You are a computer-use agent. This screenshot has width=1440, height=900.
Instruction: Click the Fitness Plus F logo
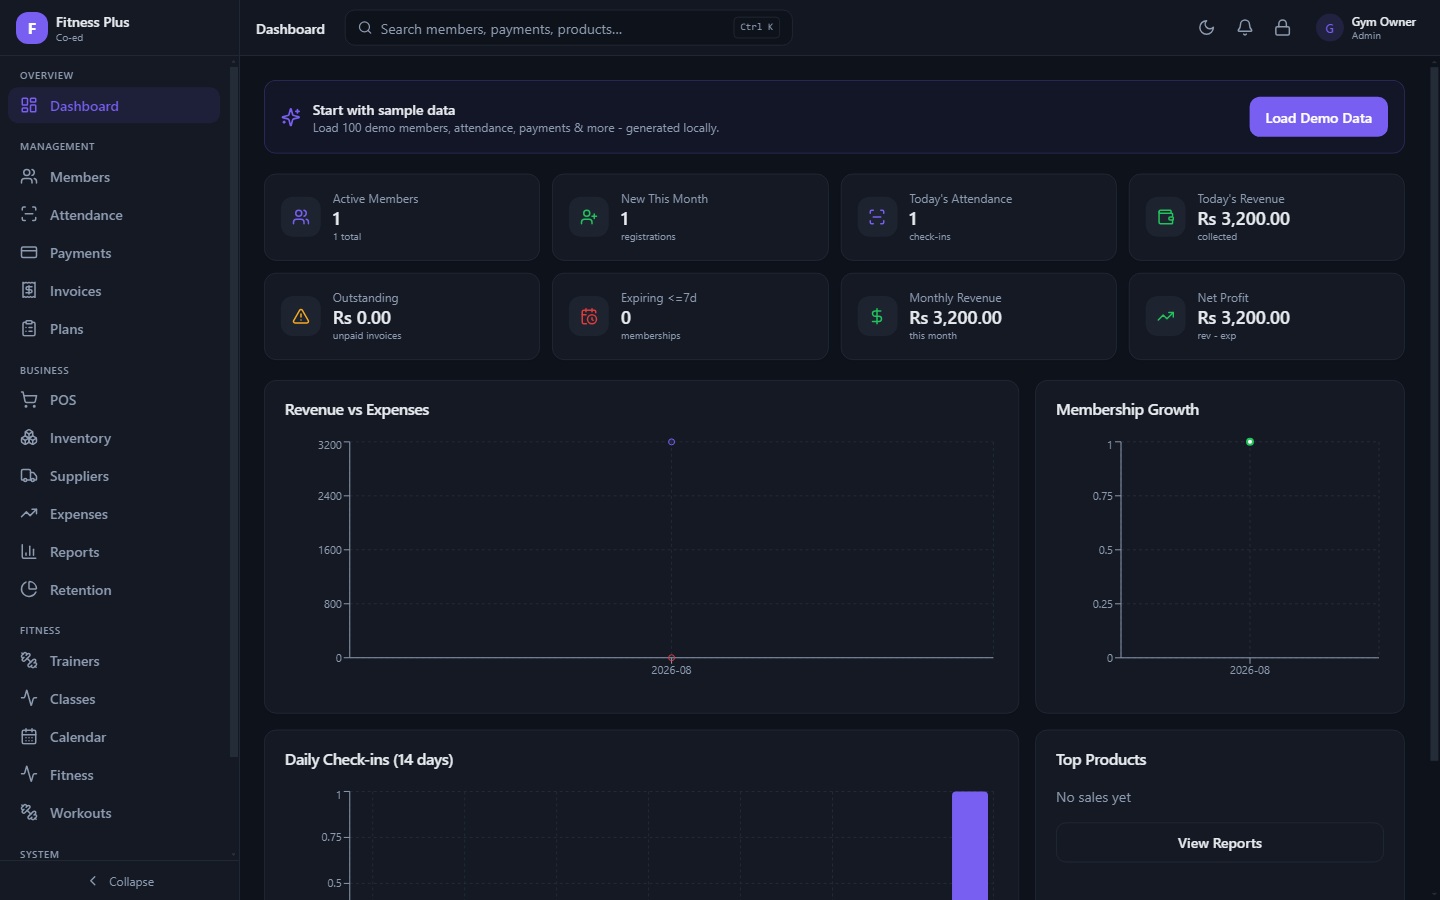[x=32, y=28]
